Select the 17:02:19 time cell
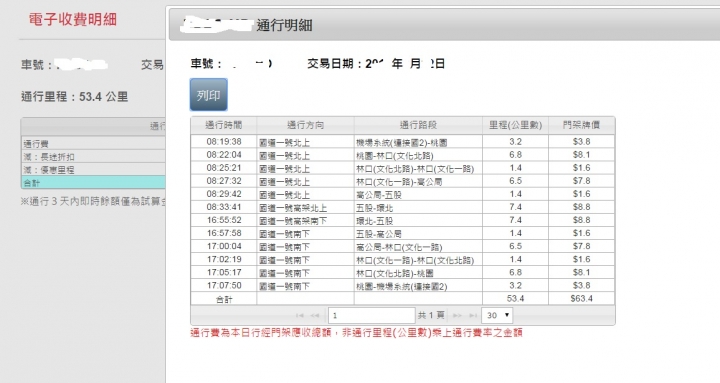 click(x=224, y=259)
